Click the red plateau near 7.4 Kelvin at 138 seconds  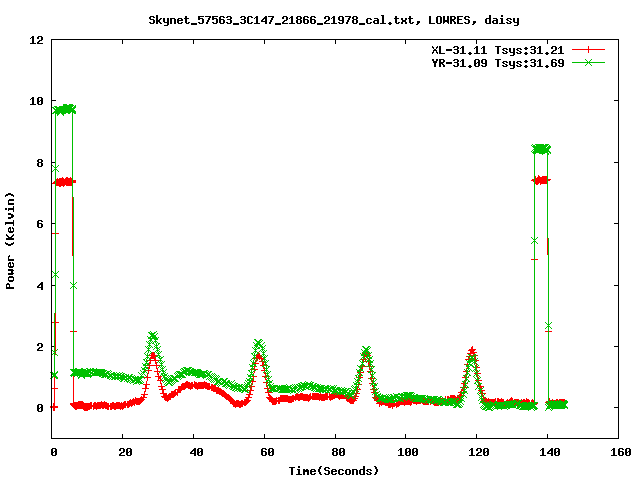541,180
